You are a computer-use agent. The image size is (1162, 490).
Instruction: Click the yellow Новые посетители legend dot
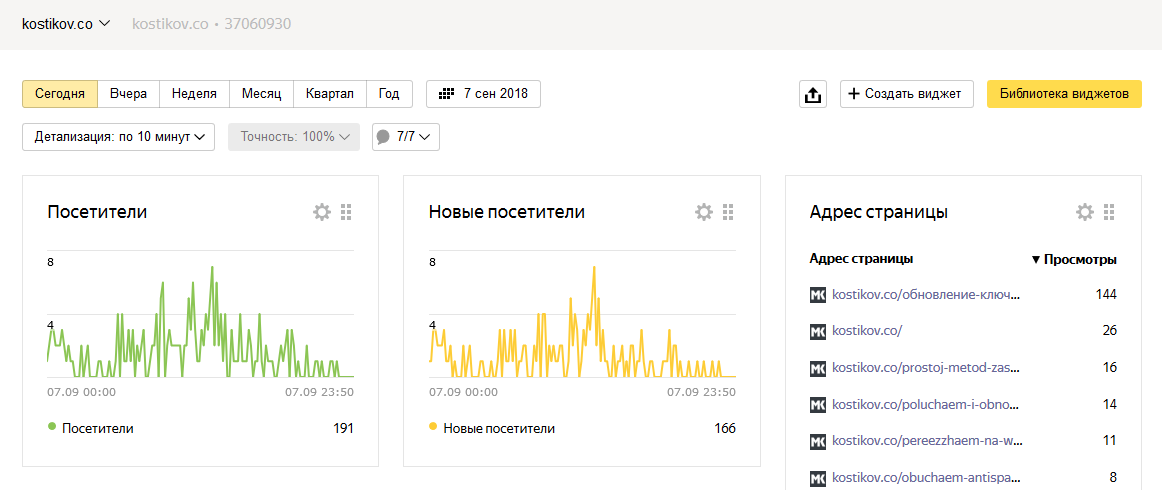click(434, 427)
